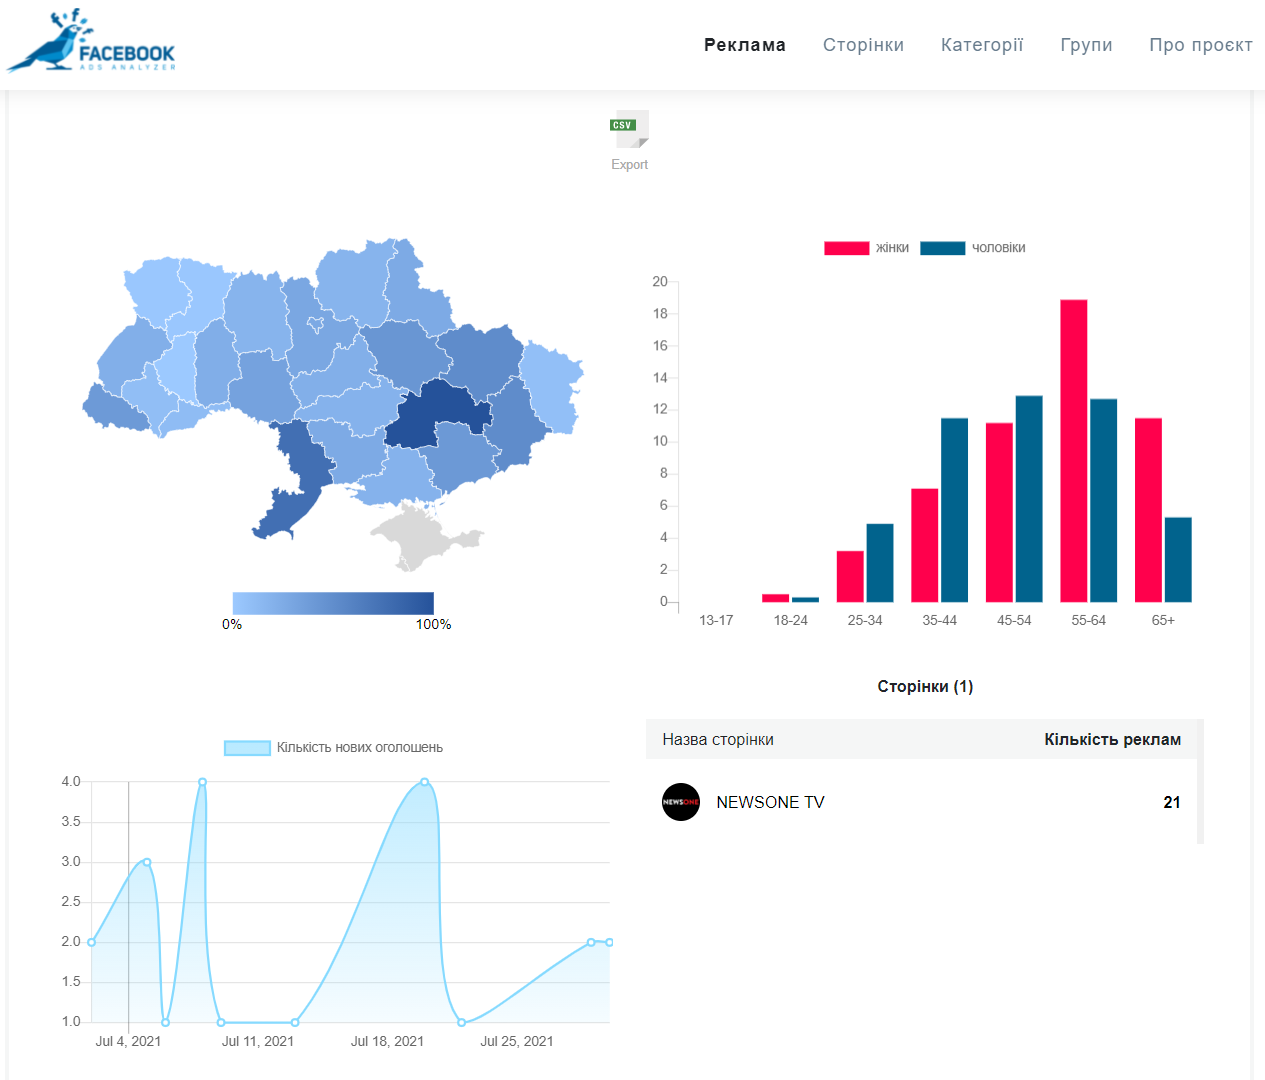Viewport: 1265px width, 1080px height.
Task: Click the blue bar for age 35-44
Action: pyautogui.click(x=954, y=510)
